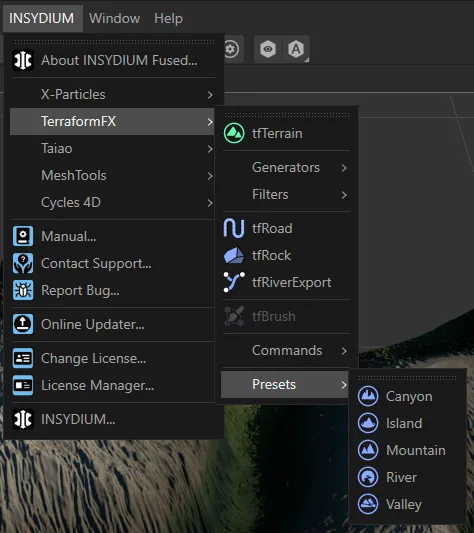The width and height of the screenshot is (474, 533).
Task: Expand the MeshTools submenu arrow
Action: 210,176
